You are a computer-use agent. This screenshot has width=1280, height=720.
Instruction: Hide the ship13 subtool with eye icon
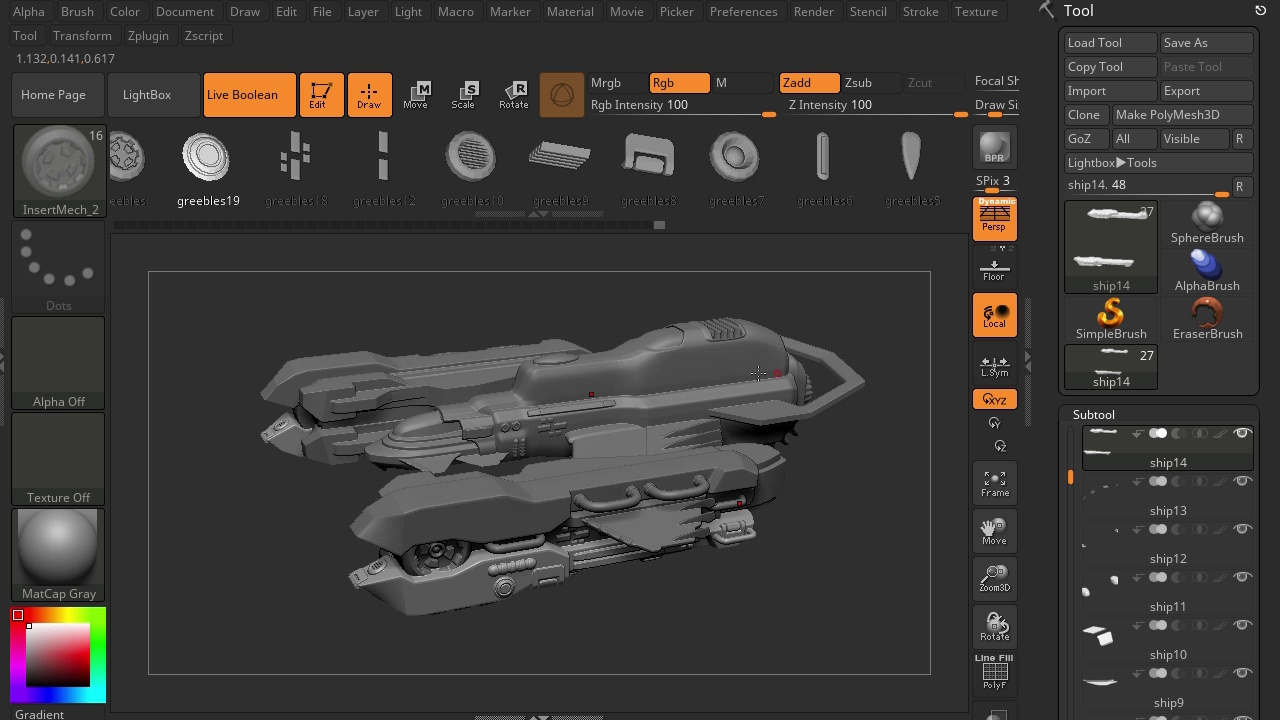1243,481
